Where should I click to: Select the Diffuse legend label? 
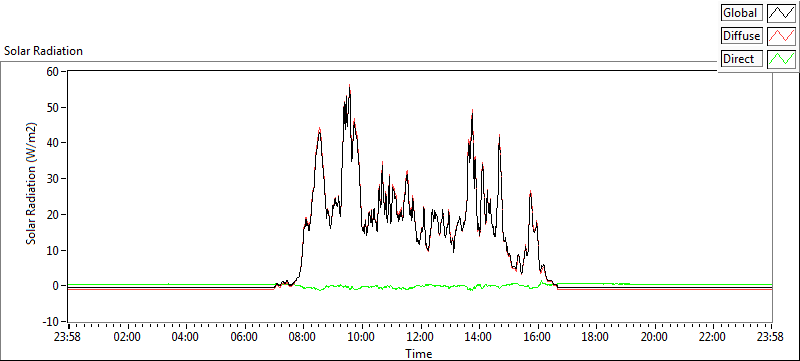click(742, 36)
